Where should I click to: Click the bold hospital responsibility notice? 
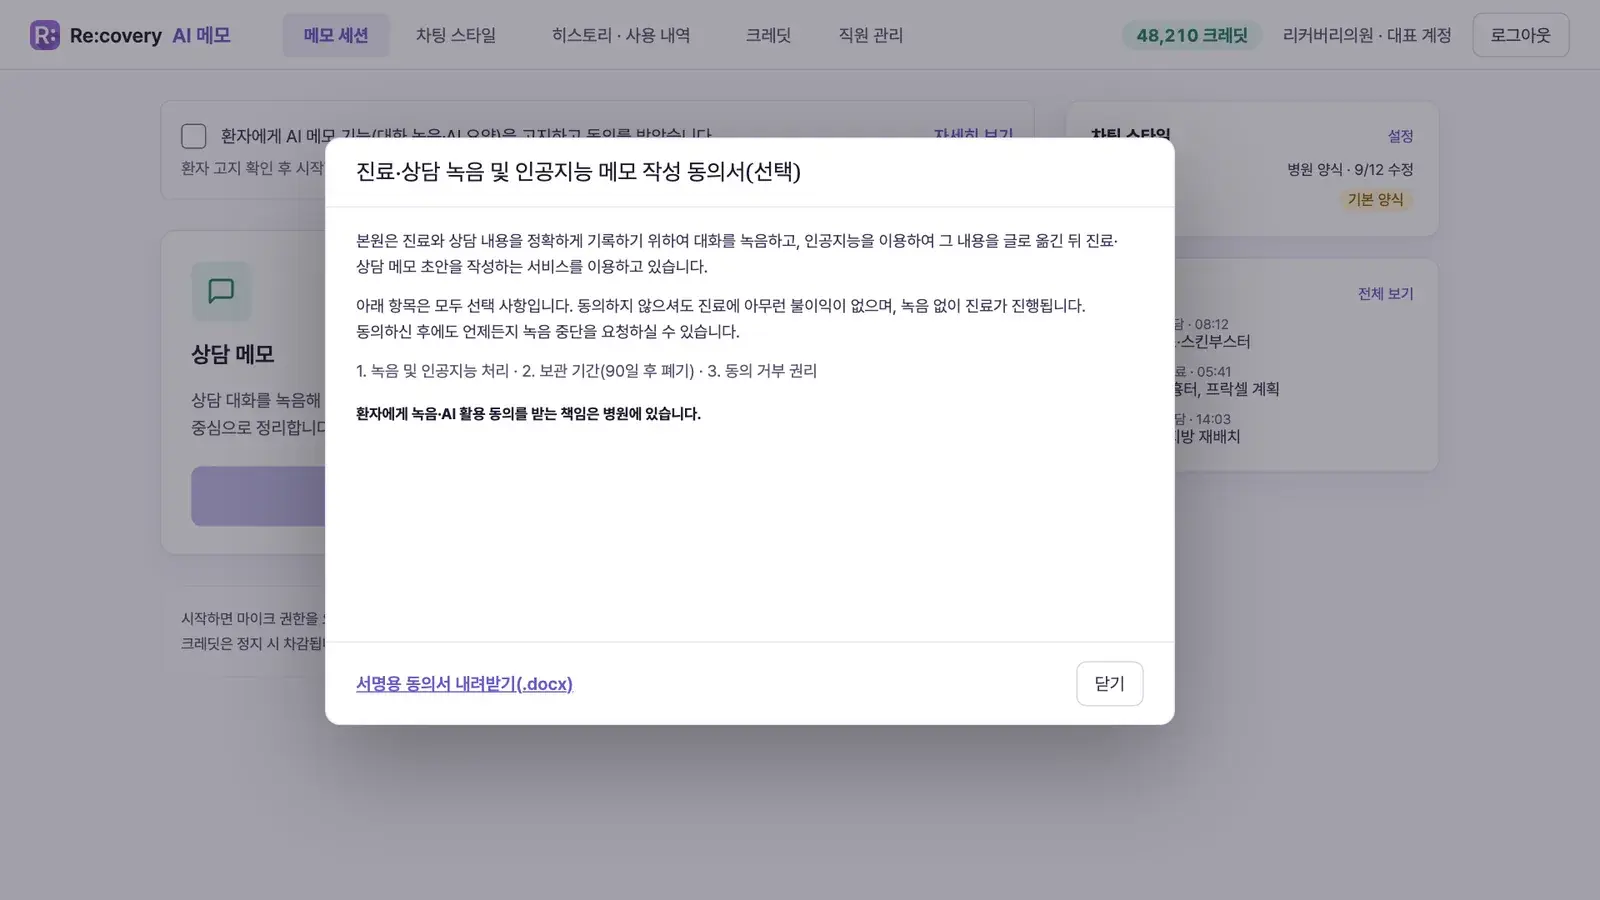528,414
